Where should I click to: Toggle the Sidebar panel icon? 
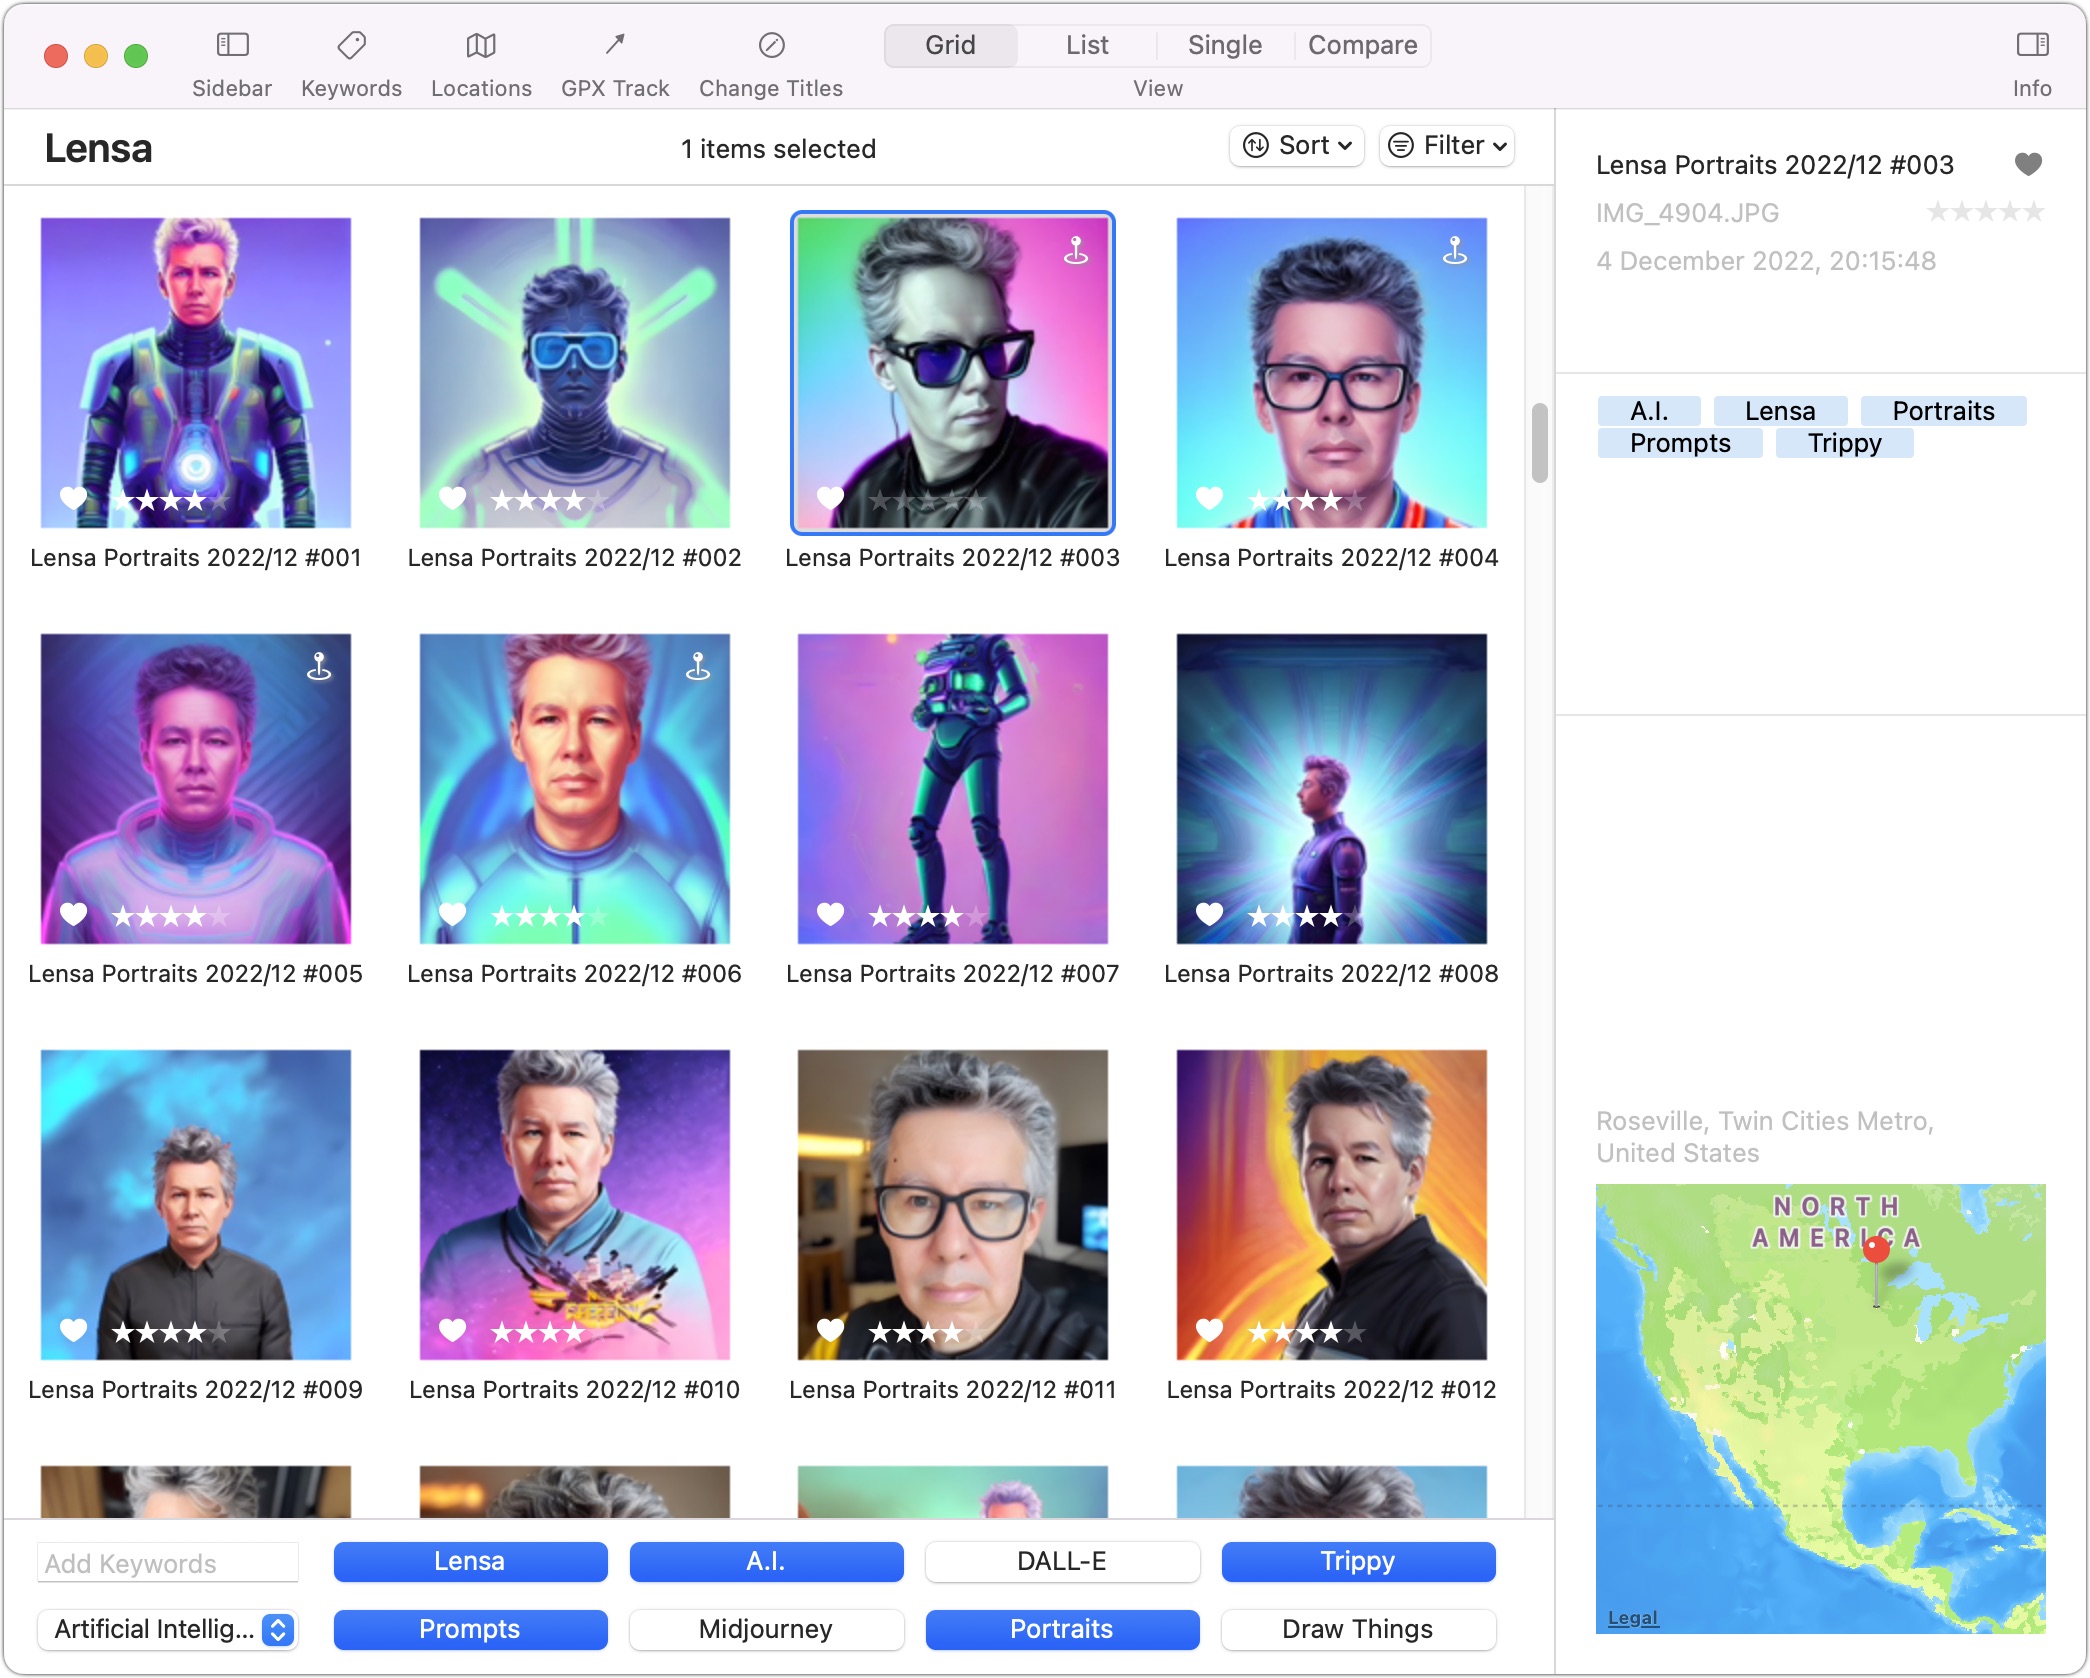click(x=232, y=45)
